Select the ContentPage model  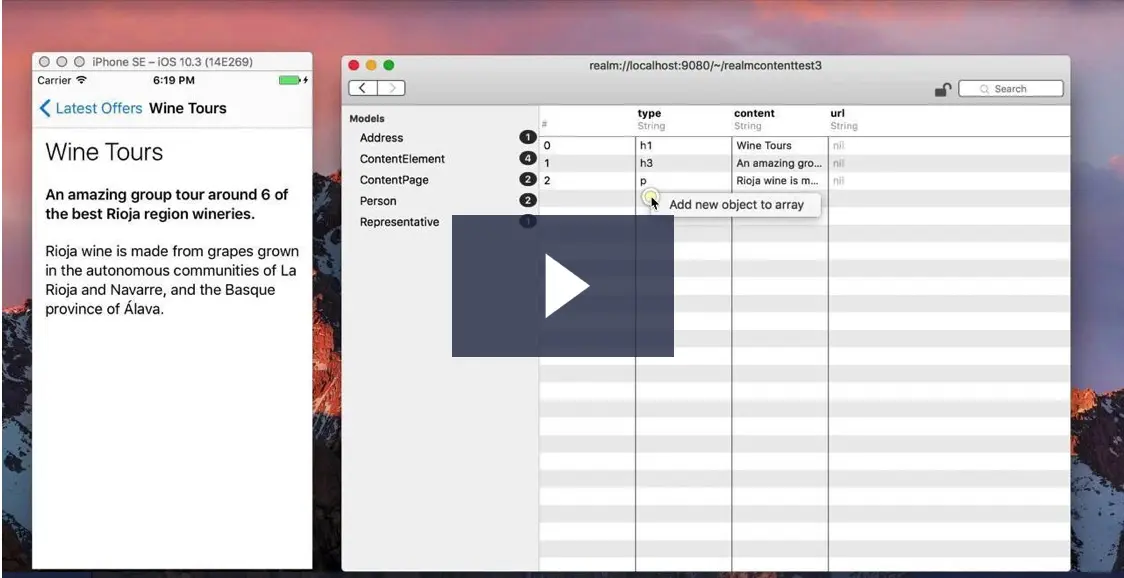(394, 180)
